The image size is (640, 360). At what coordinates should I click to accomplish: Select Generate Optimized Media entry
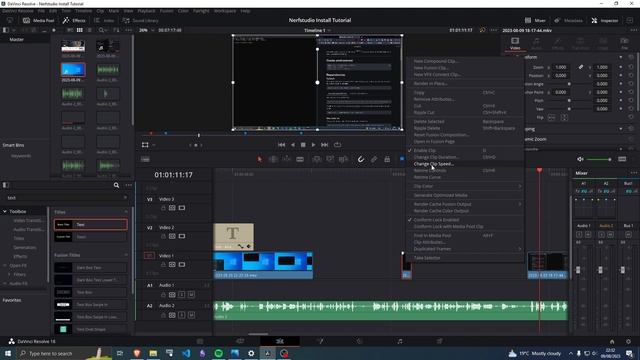tap(440, 195)
